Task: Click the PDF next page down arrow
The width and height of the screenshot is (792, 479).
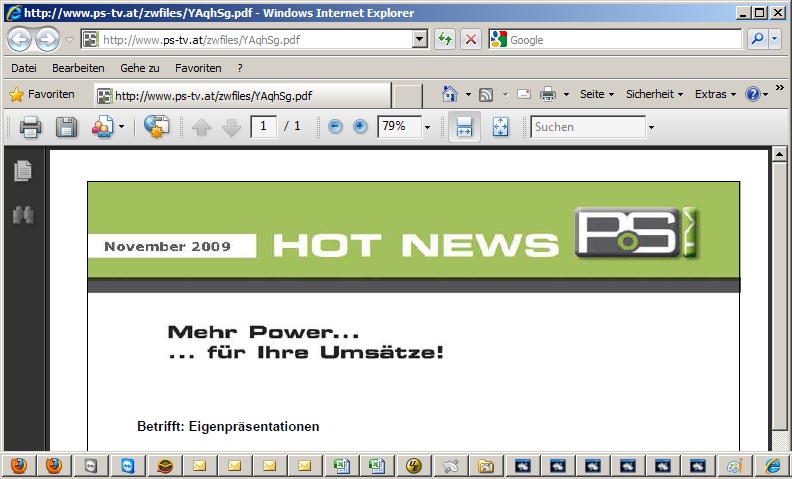Action: pyautogui.click(x=231, y=127)
